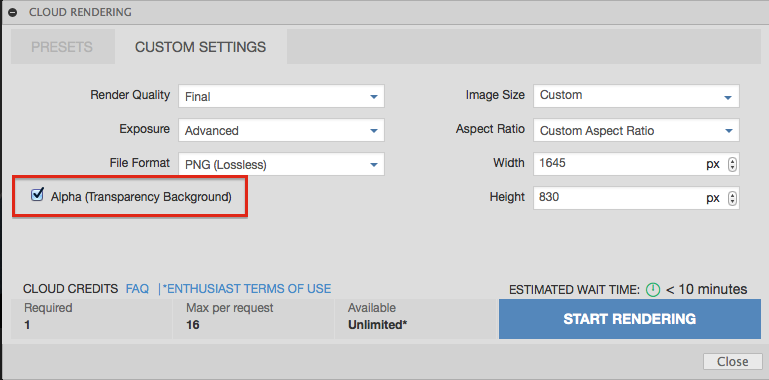Image resolution: width=769 pixels, height=380 pixels.
Task: Click the Cloud Rendering title text
Action: coord(80,12)
